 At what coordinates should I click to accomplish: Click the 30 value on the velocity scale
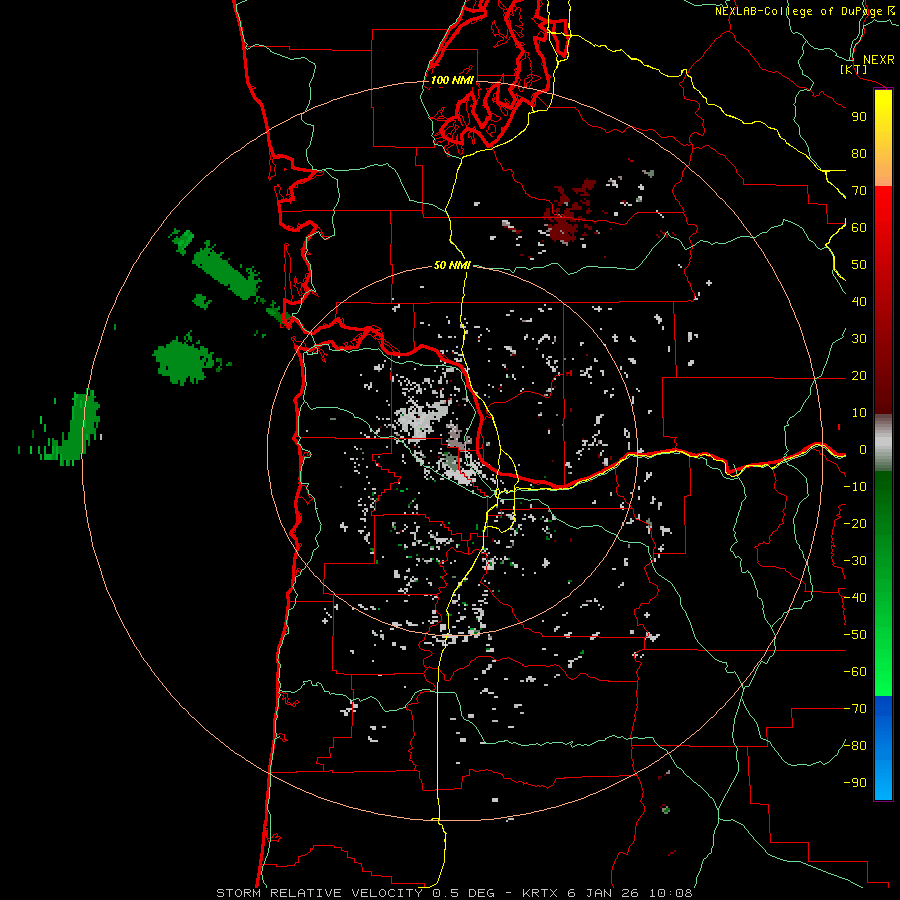tap(859, 339)
